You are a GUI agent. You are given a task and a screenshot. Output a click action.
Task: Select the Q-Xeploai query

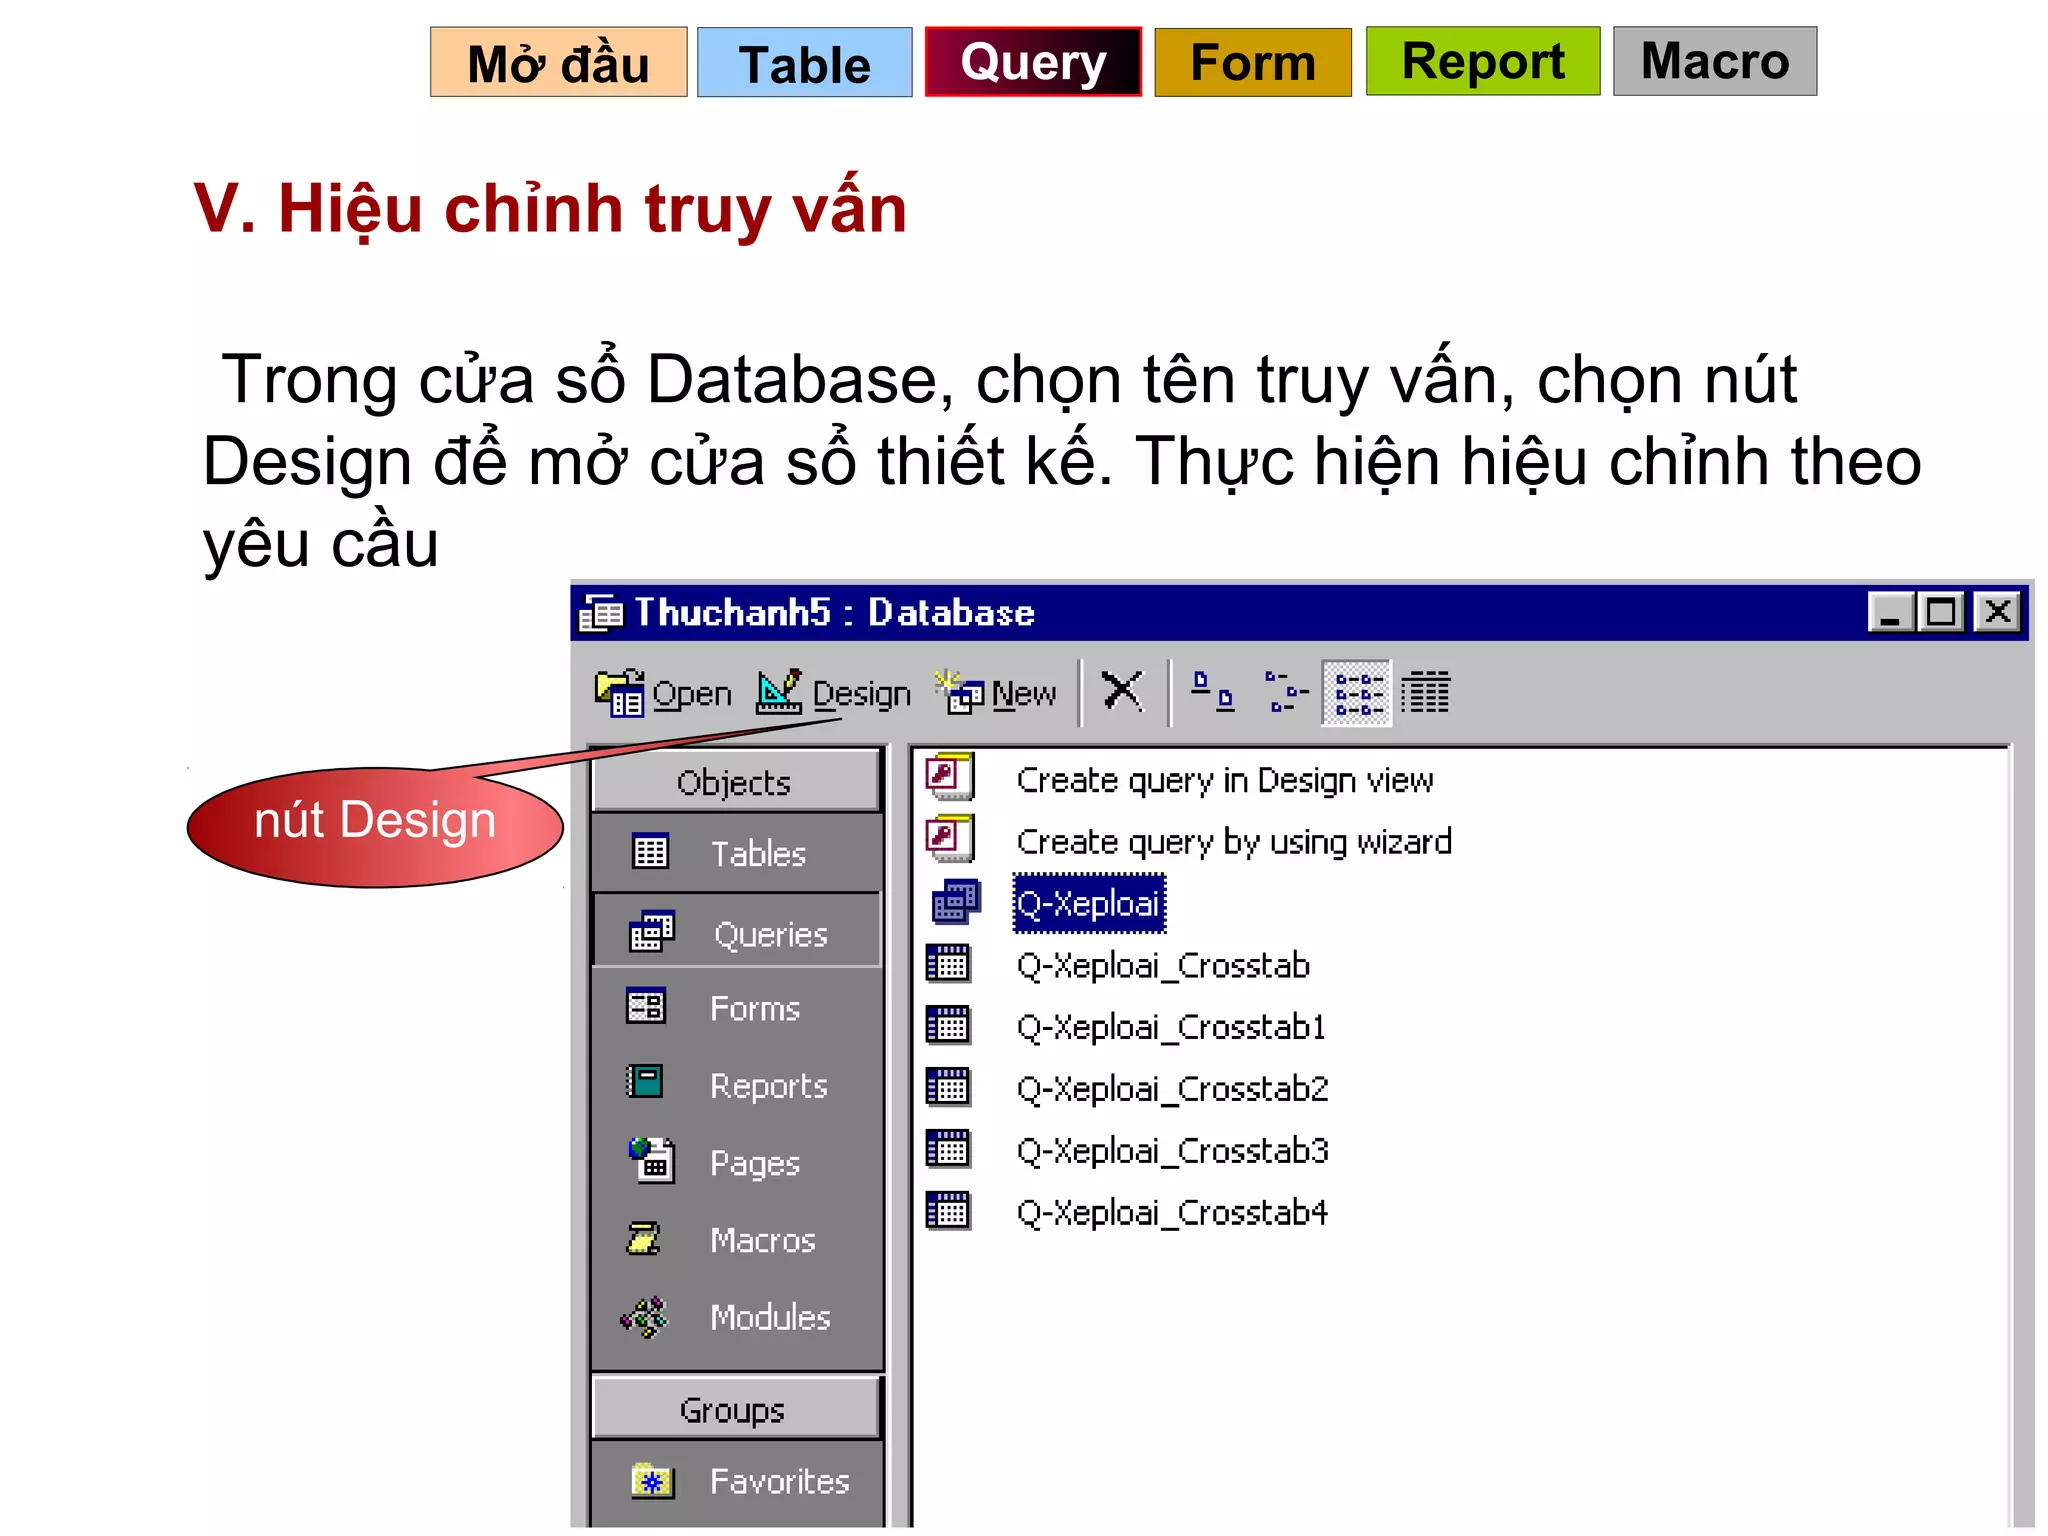click(x=1089, y=903)
